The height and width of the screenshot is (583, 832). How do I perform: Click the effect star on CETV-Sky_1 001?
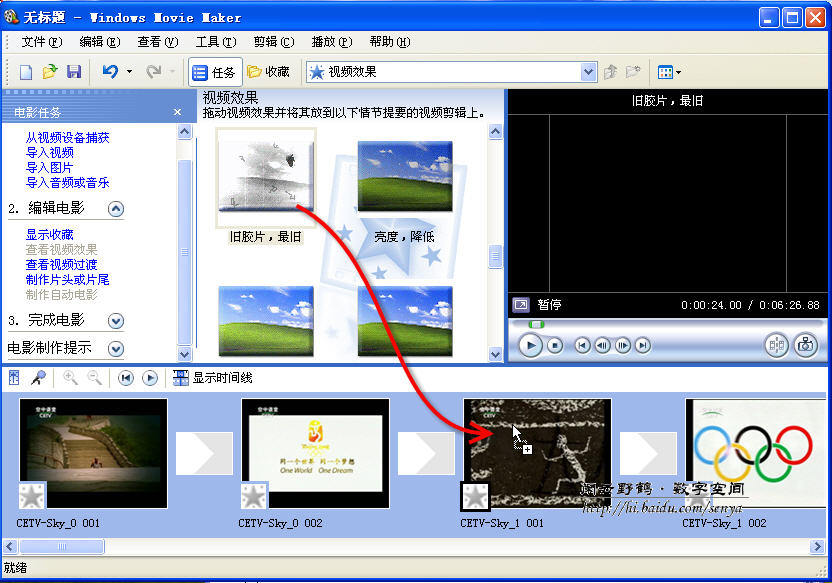coord(475,497)
